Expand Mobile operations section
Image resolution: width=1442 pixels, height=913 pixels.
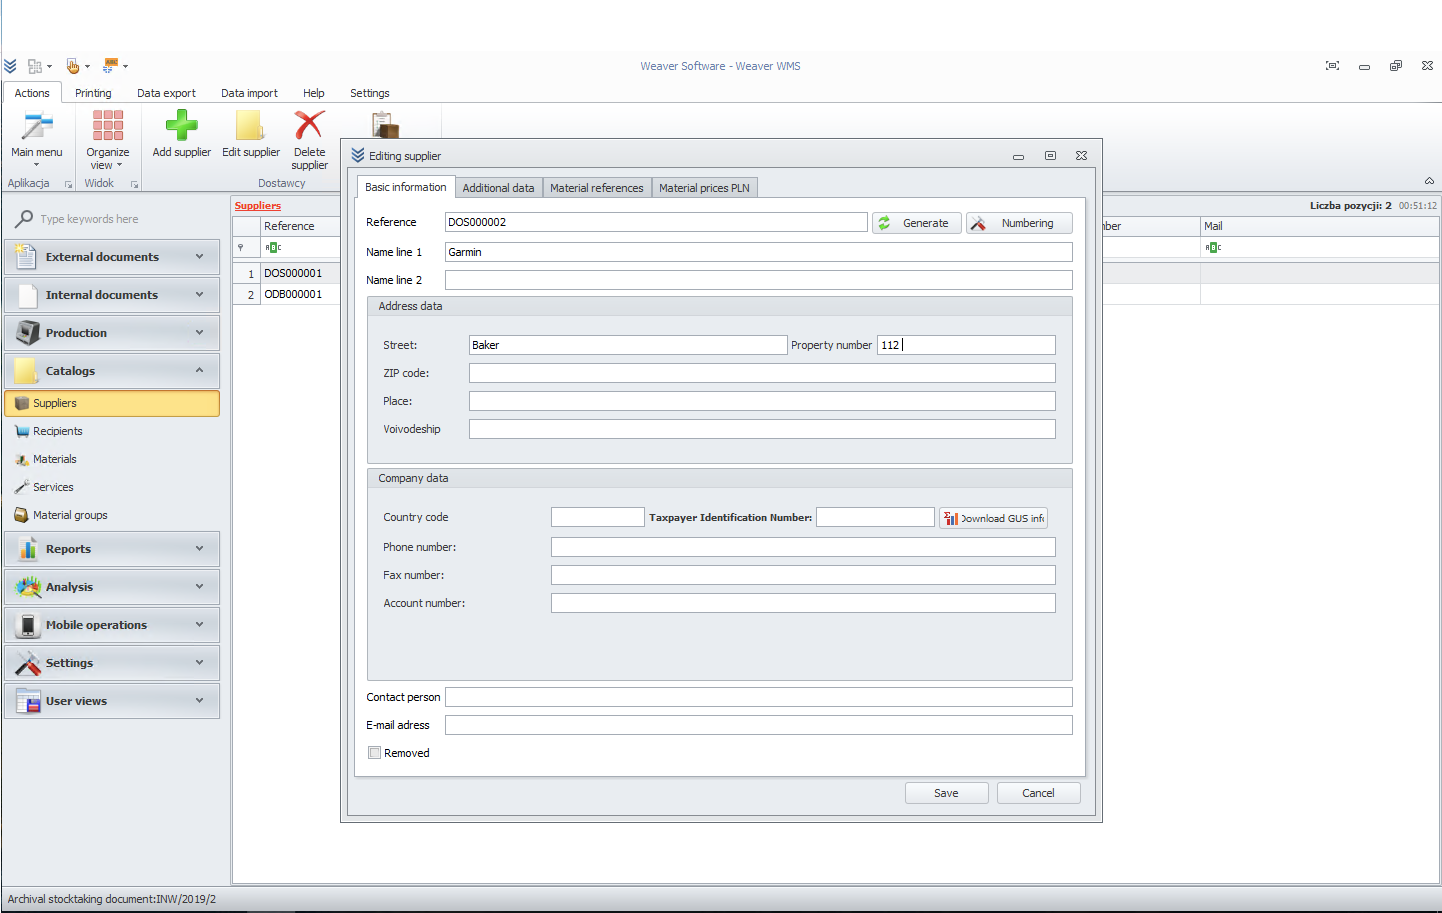click(x=112, y=625)
